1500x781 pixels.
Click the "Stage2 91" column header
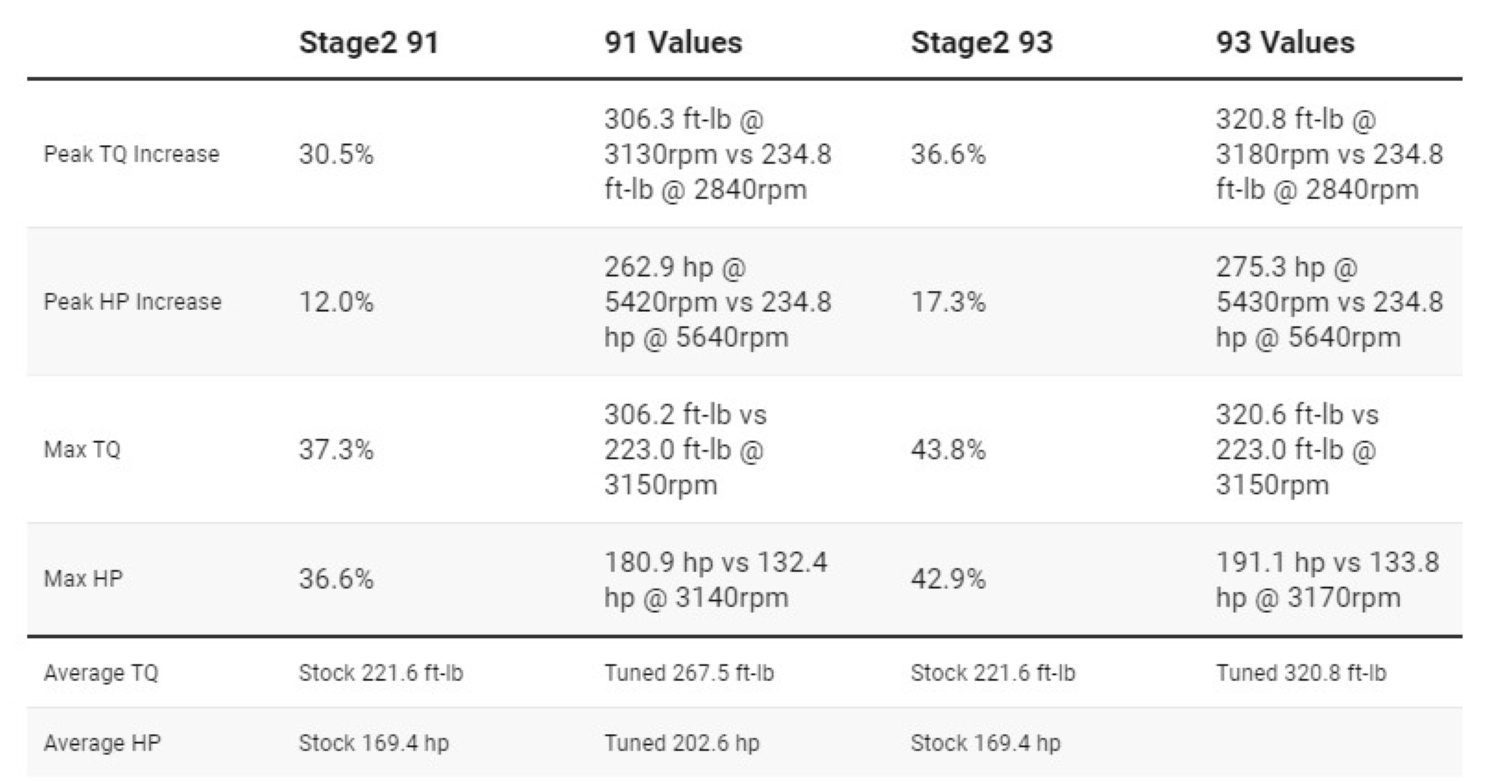(368, 42)
